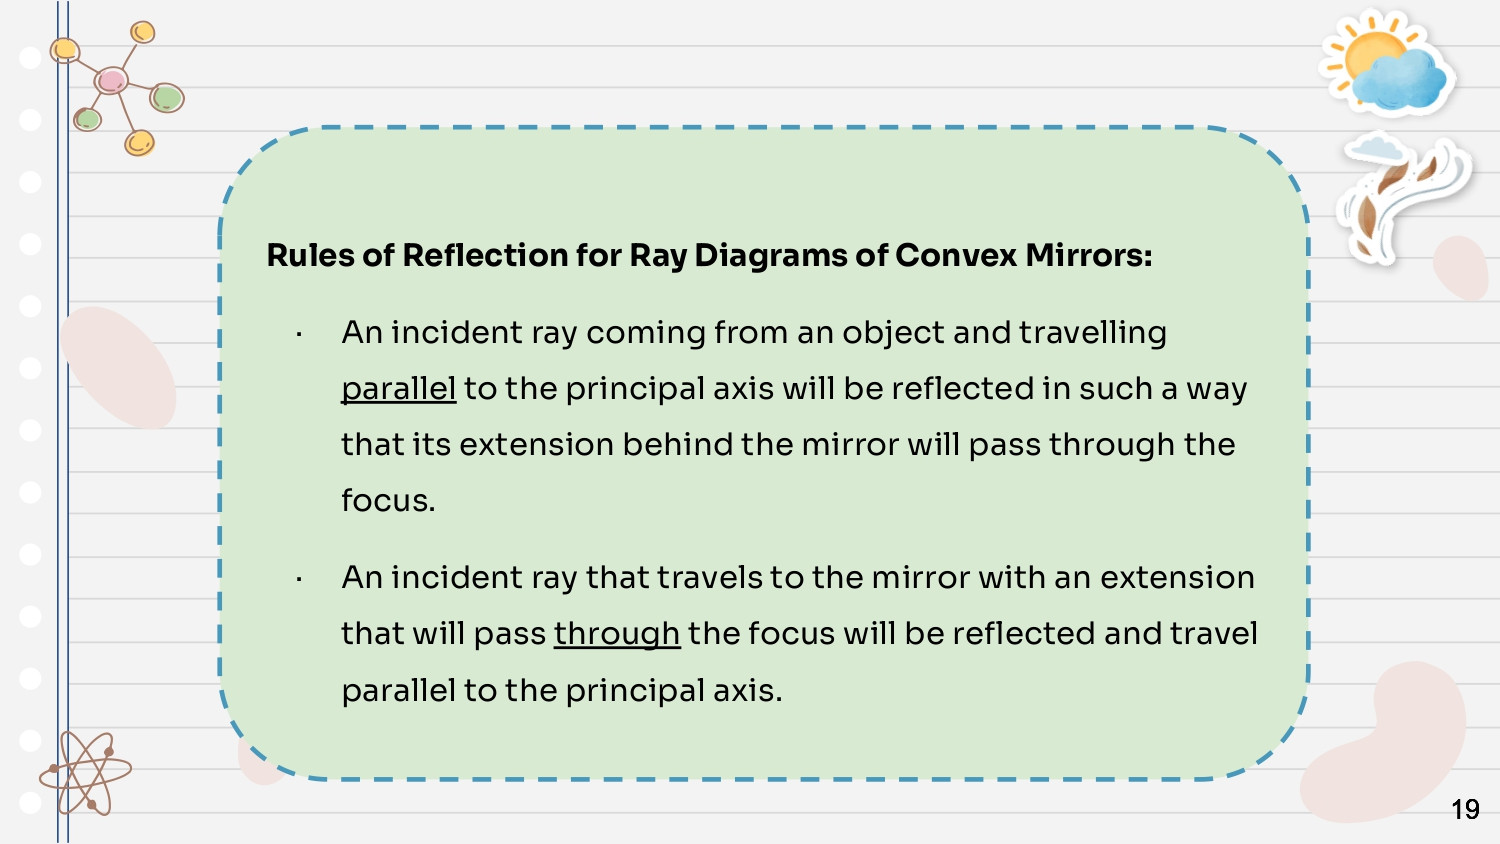The image size is (1500, 844).
Task: Click text "parallel to the principal axis."
Action: 562,690
